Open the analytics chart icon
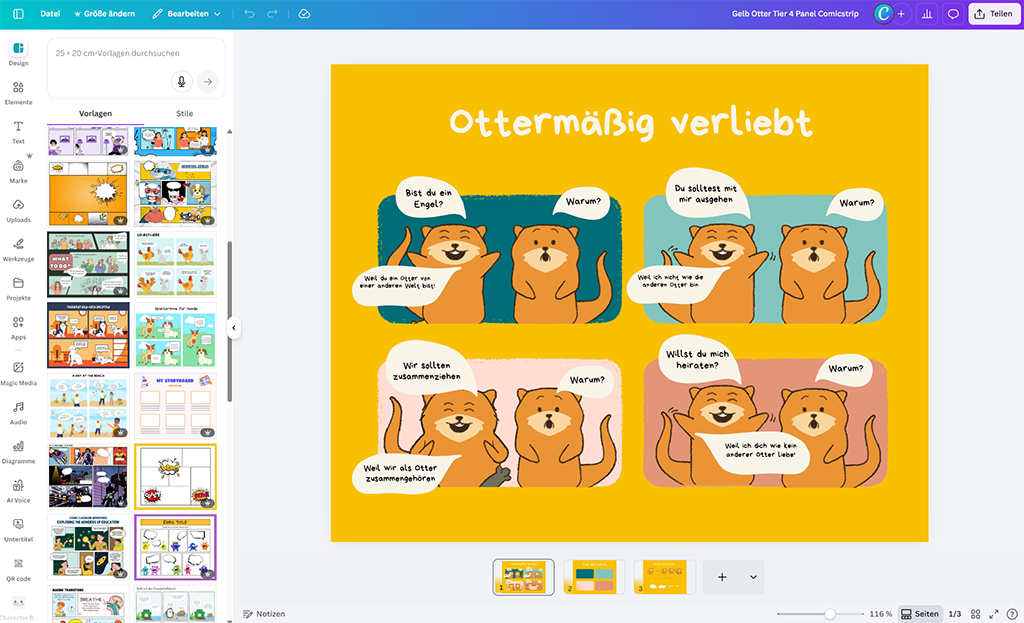This screenshot has width=1024, height=623. pyautogui.click(x=927, y=14)
